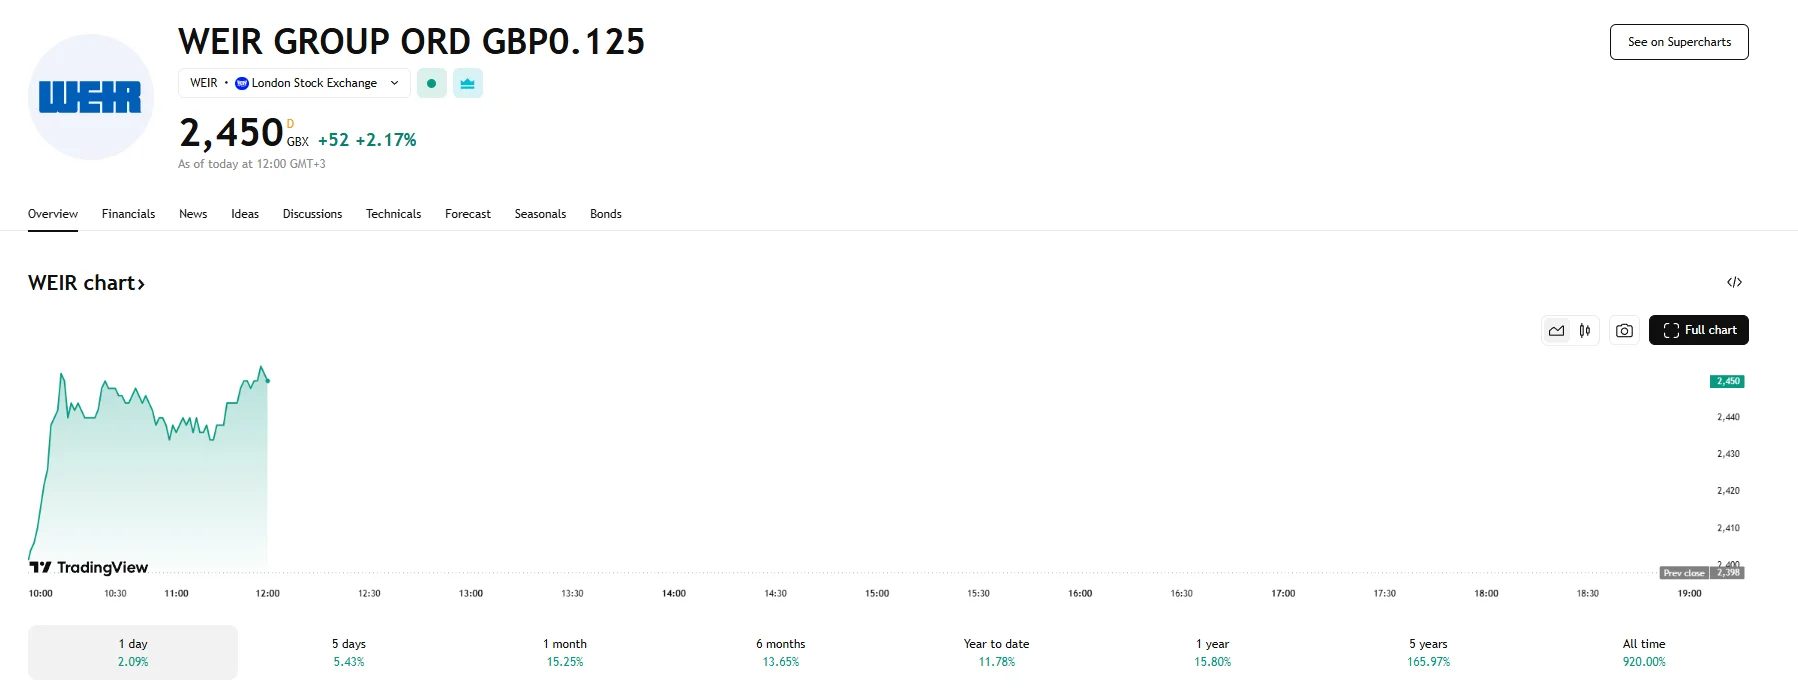Expand the WEIR exchange dropdown

tap(394, 83)
